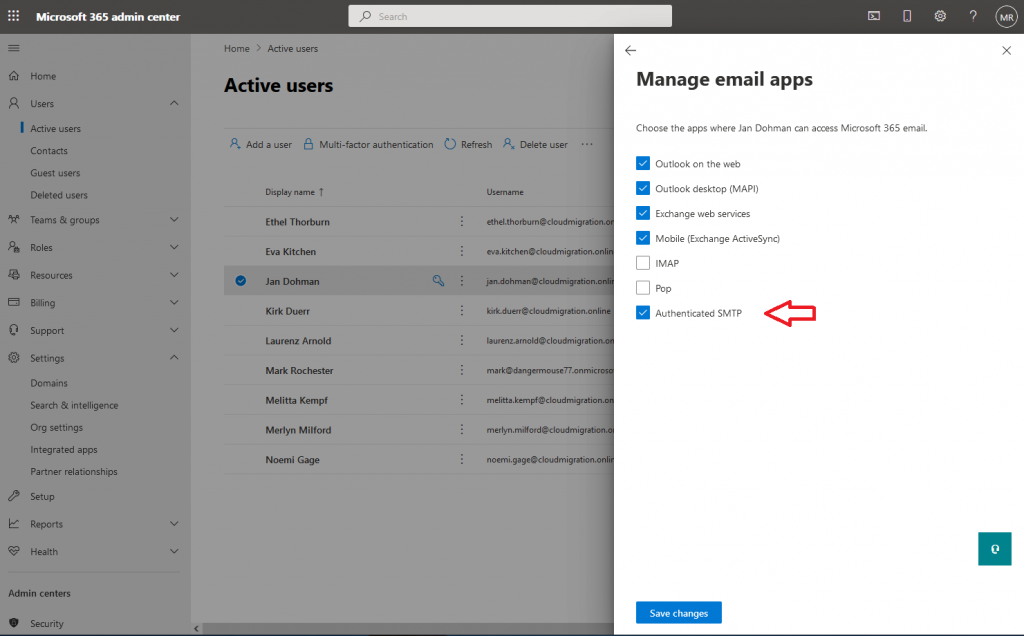Image resolution: width=1024 pixels, height=636 pixels.
Task: Open Multi-factor authentication
Action: point(368,144)
